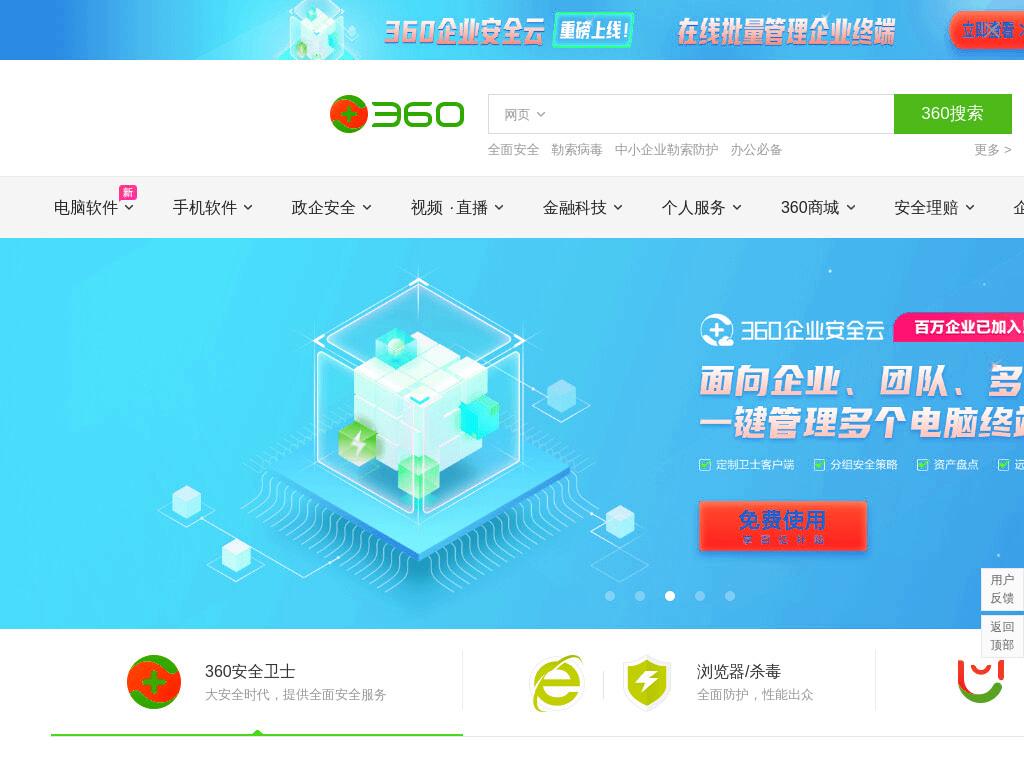Click inside the search text field

click(718, 114)
